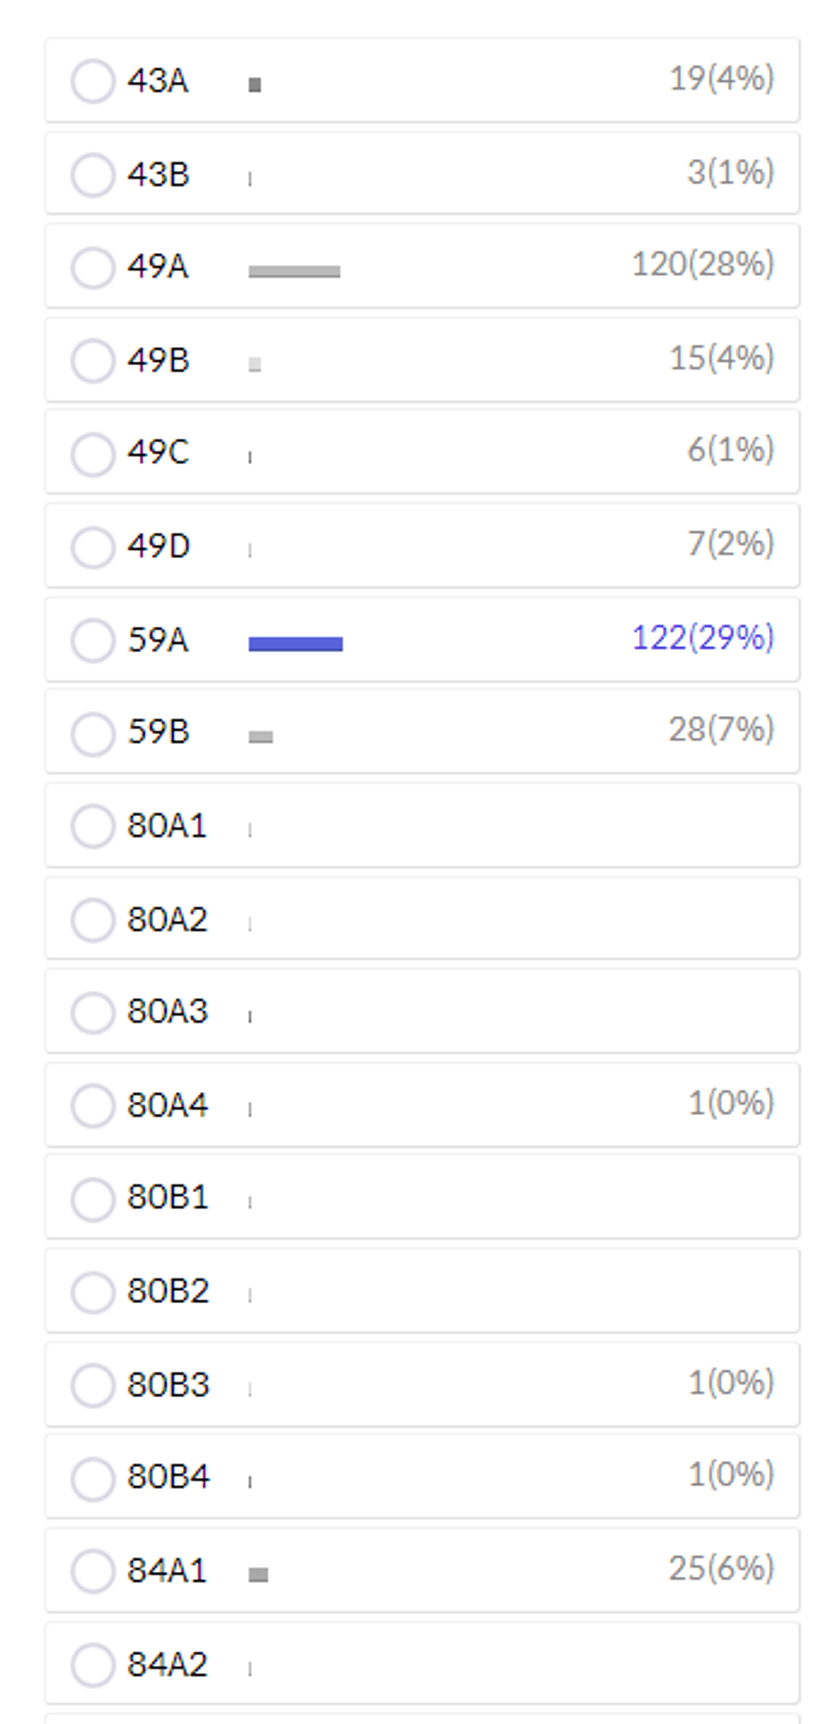This screenshot has height=1724, width=827.
Task: Select the 80A4 radio button
Action: tap(93, 1105)
